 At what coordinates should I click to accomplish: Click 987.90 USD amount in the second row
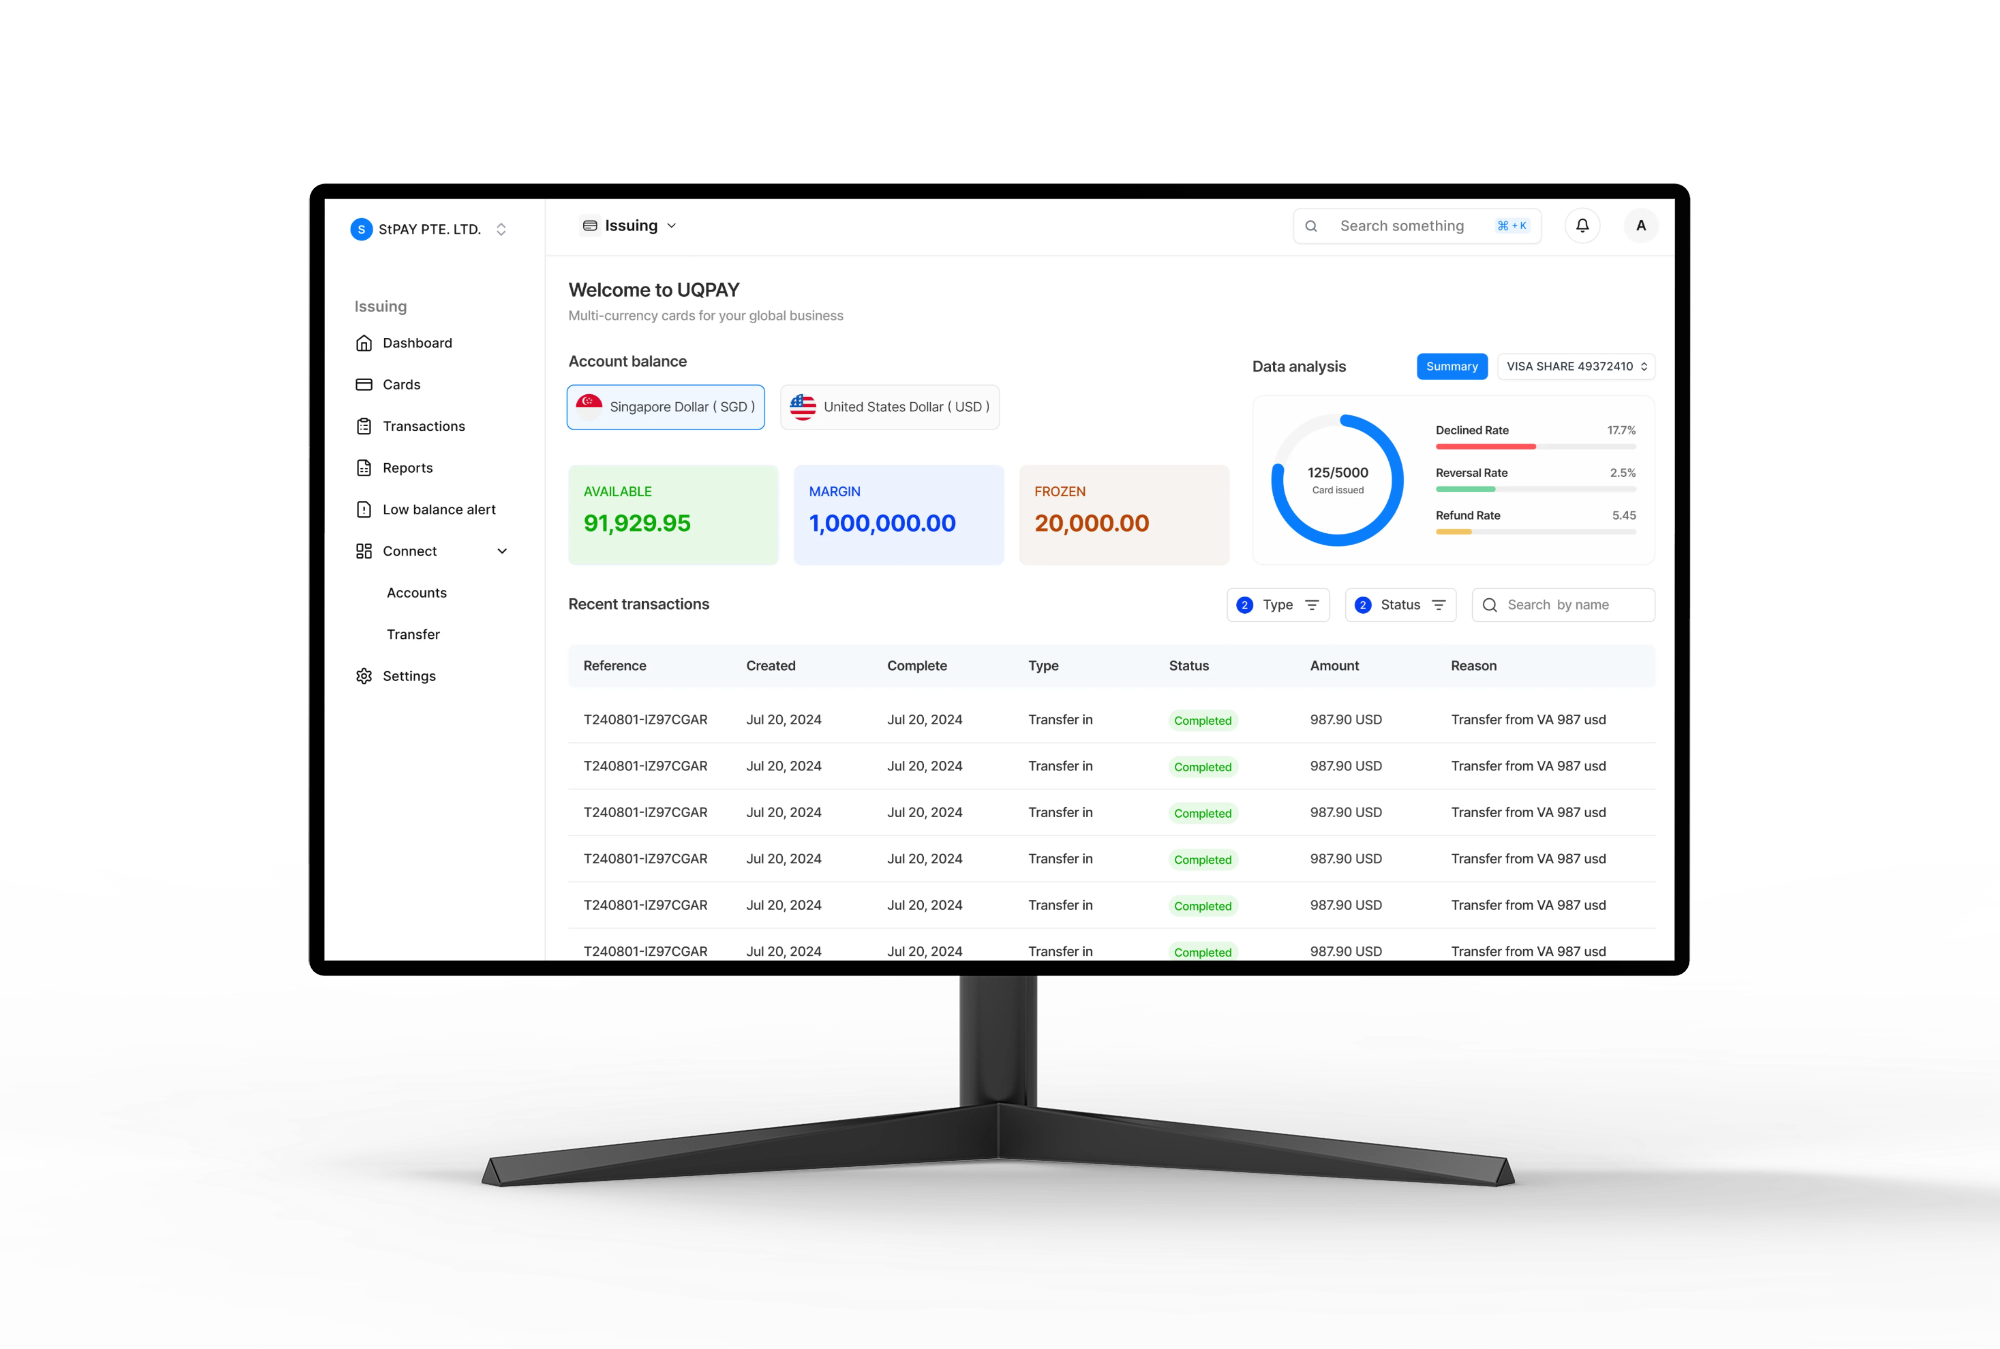(x=1346, y=766)
